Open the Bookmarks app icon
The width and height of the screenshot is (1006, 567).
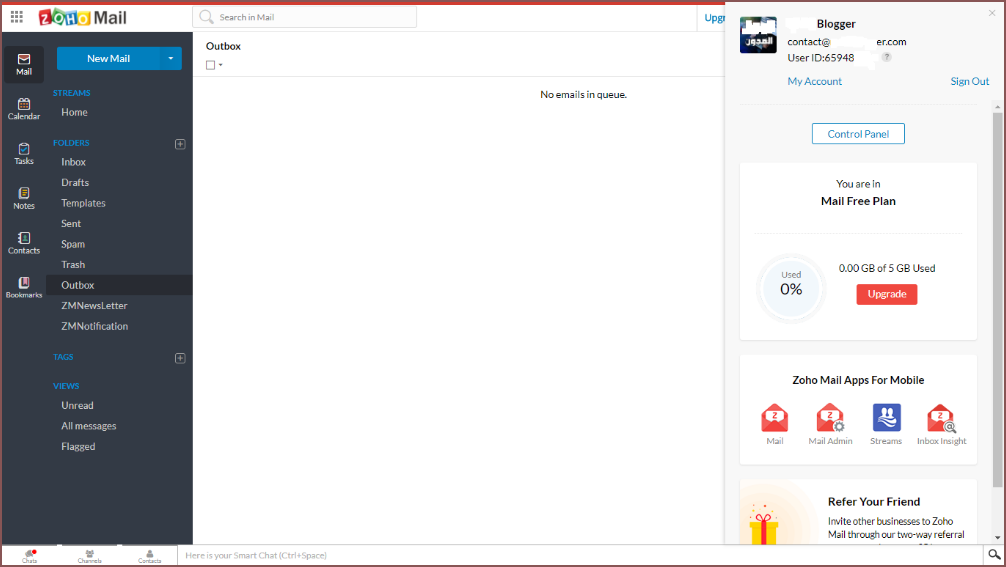24,287
